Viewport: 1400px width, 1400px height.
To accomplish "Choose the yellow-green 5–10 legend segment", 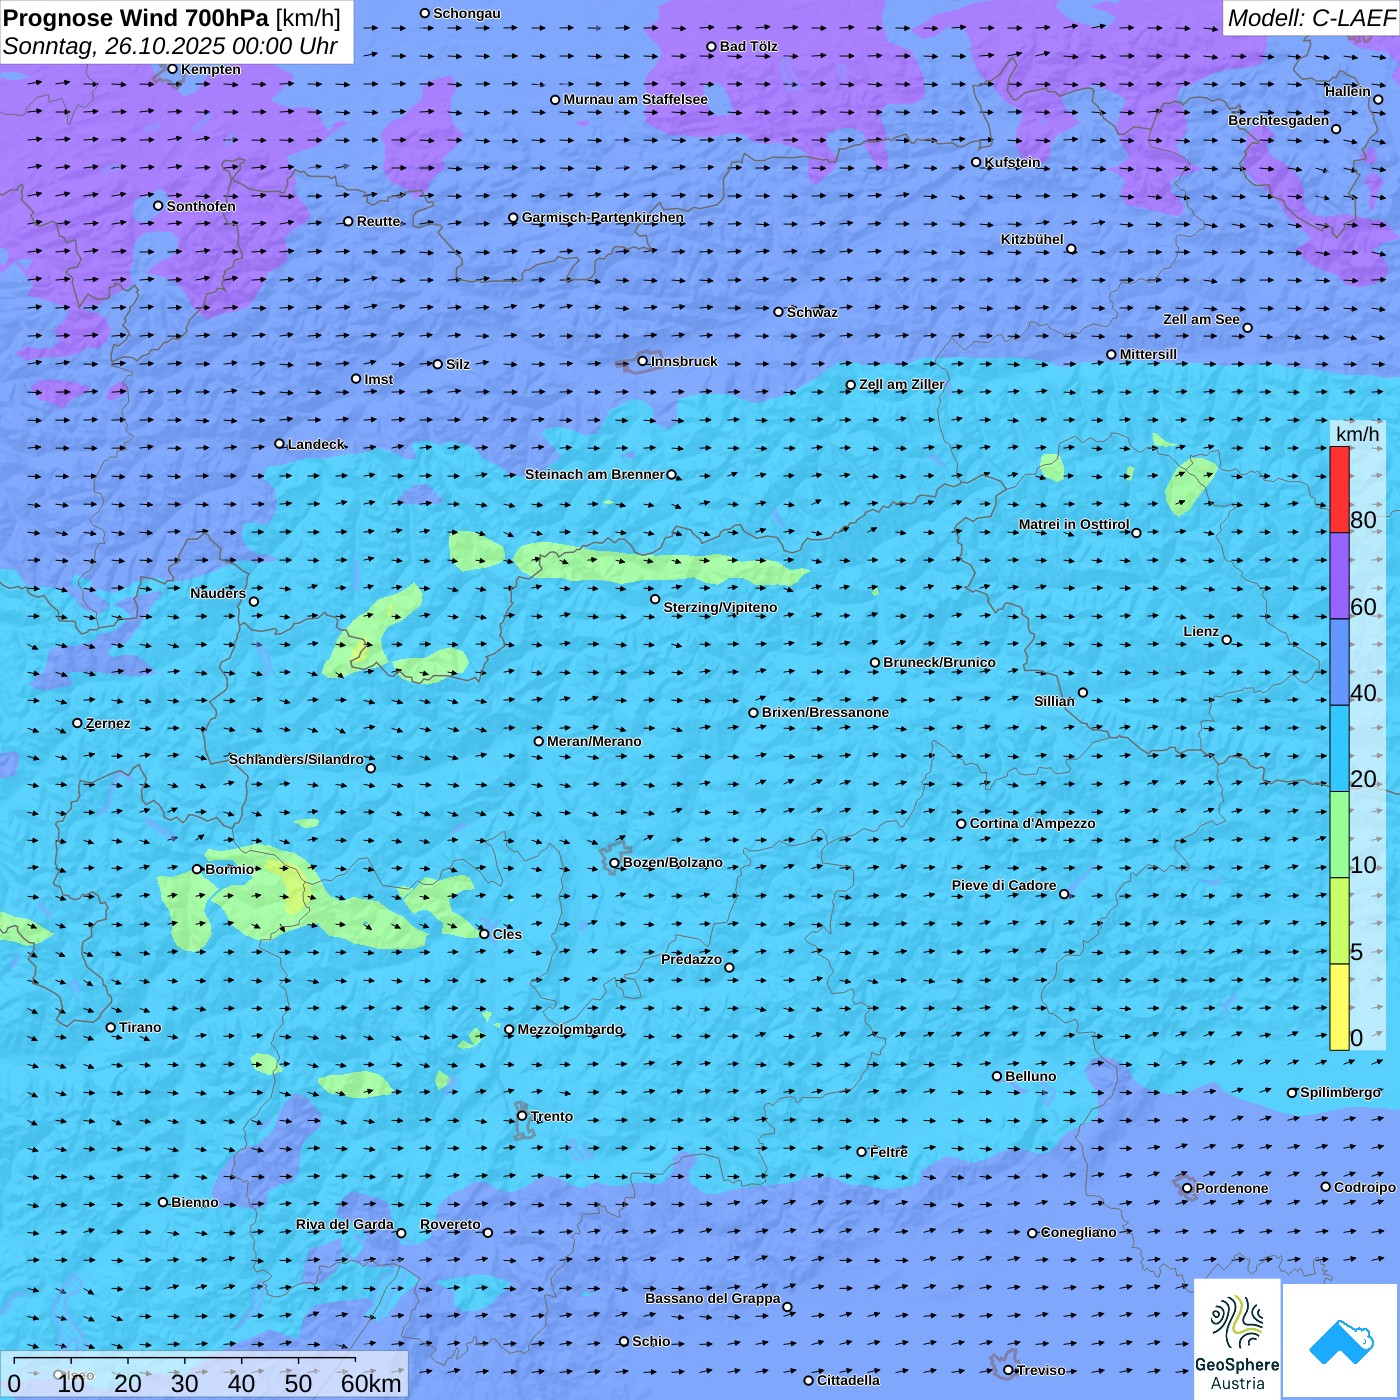I will [1339, 921].
